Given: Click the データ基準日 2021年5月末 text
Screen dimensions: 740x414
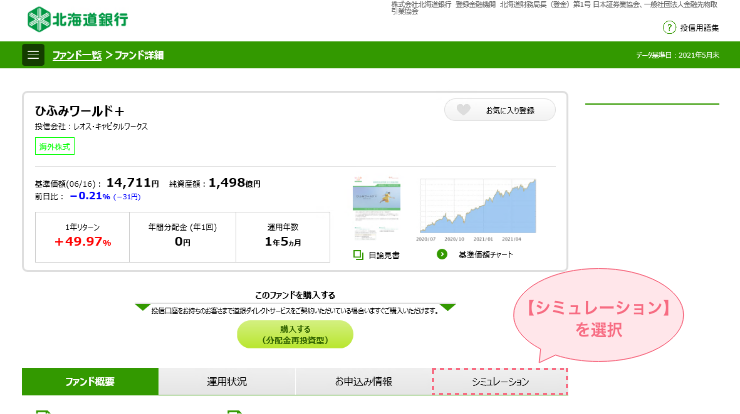Looking at the screenshot, I should [x=677, y=55].
